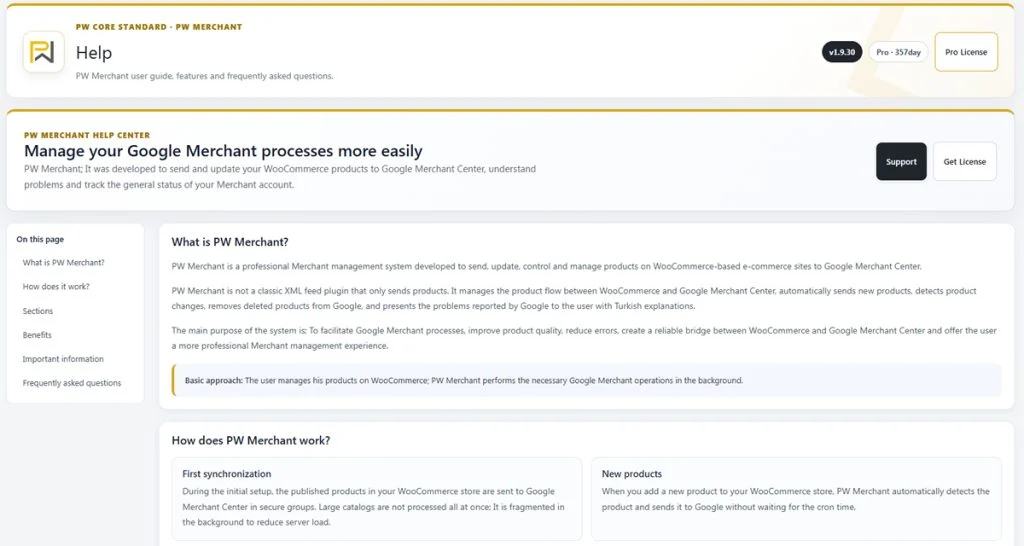The width and height of the screenshot is (1024, 546).
Task: Click the black Support button
Action: coord(901,161)
